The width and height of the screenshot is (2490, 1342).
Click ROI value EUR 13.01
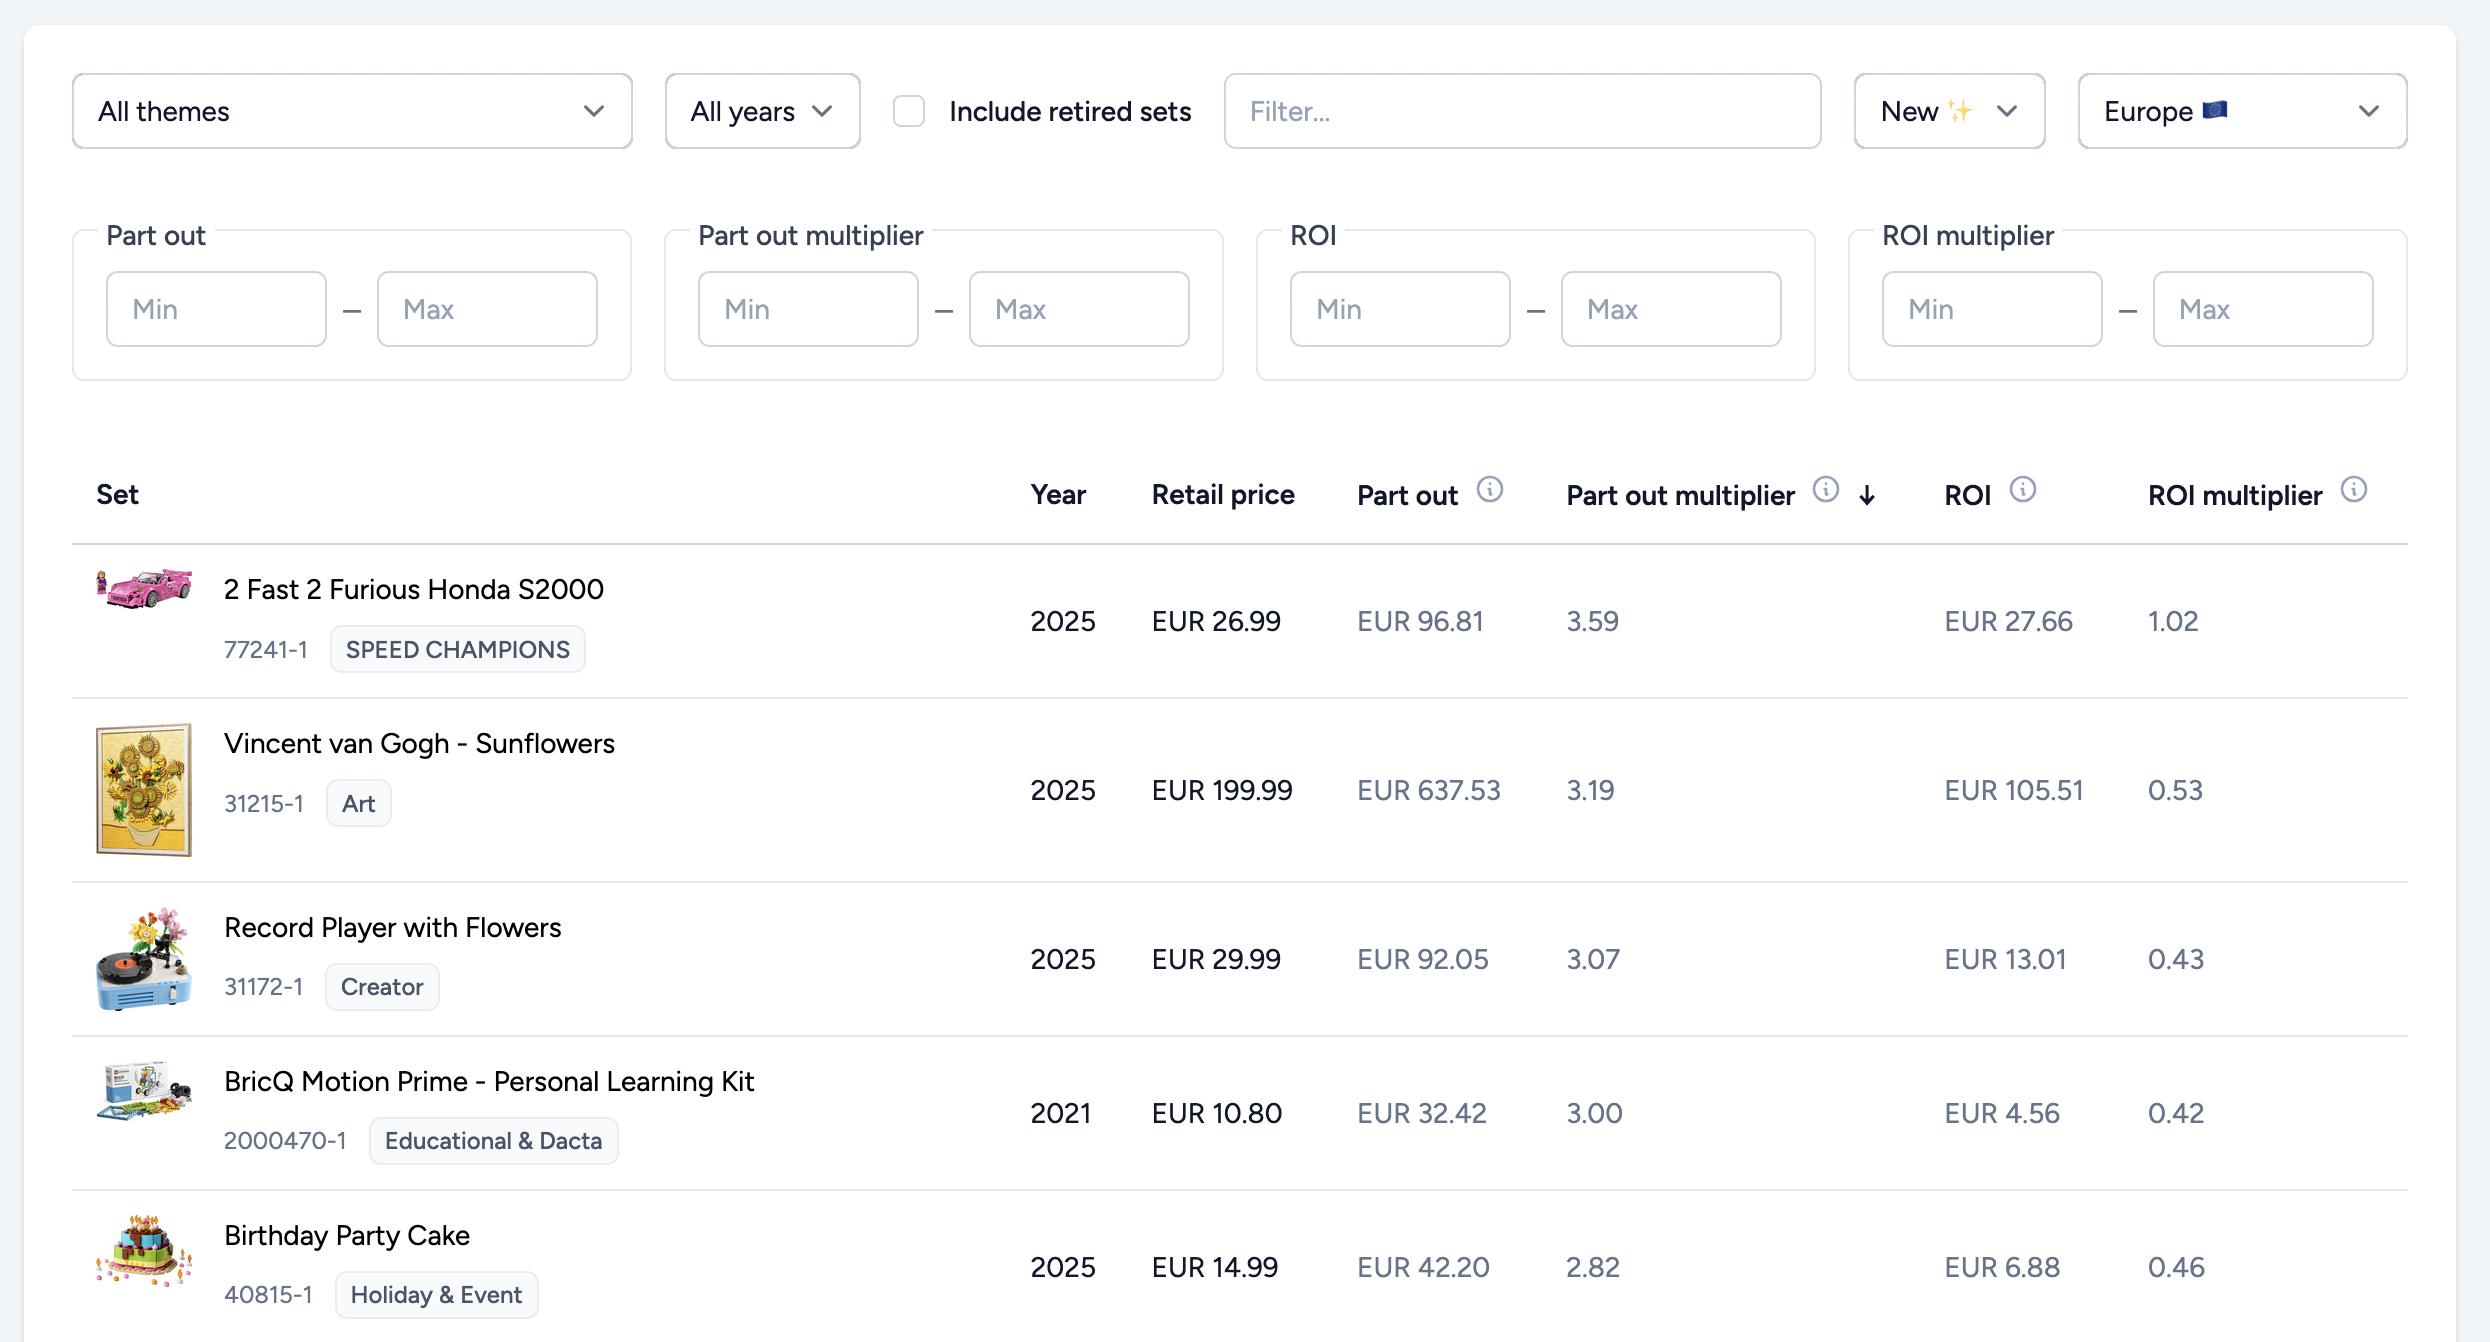coord(2005,959)
